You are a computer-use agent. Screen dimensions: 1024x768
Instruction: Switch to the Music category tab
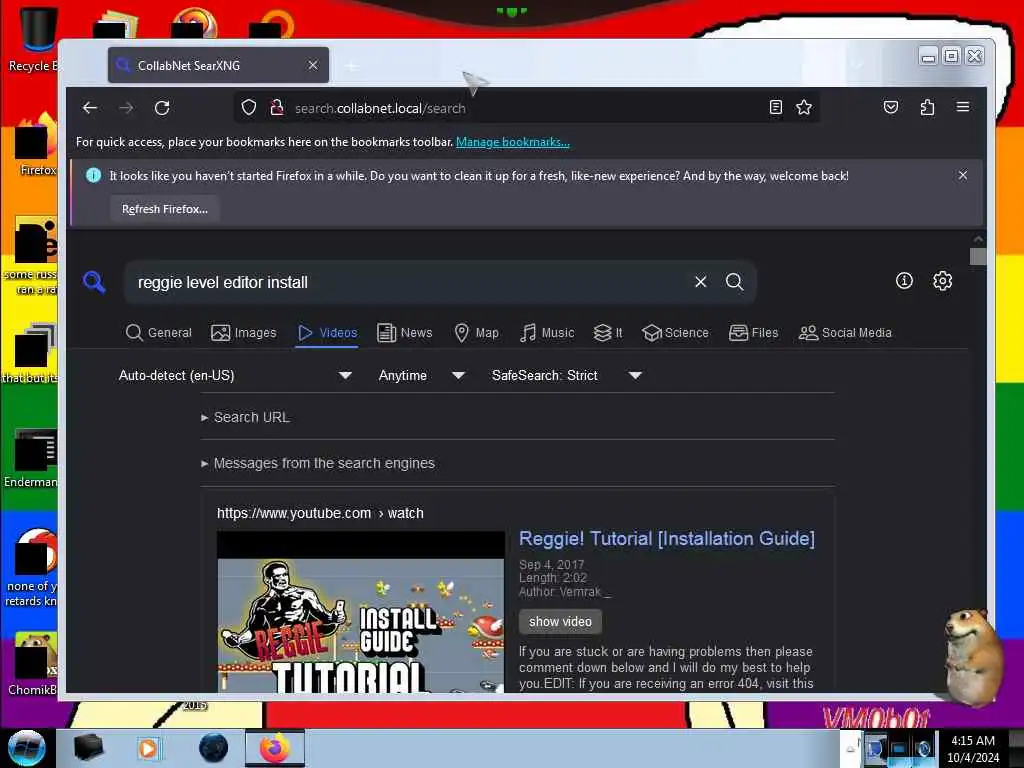547,333
